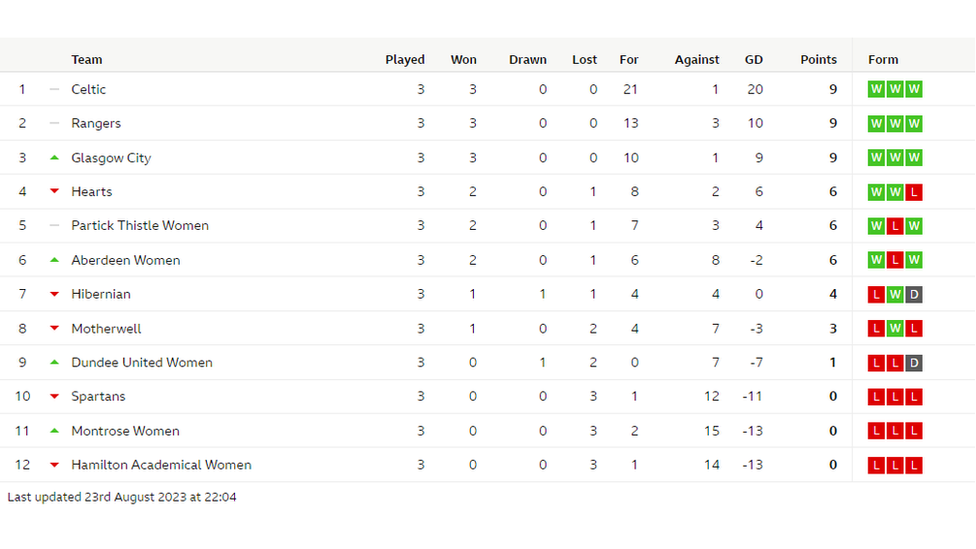Click the green up arrow beside Dundee United Women
The height and width of the screenshot is (549, 976).
54,362
